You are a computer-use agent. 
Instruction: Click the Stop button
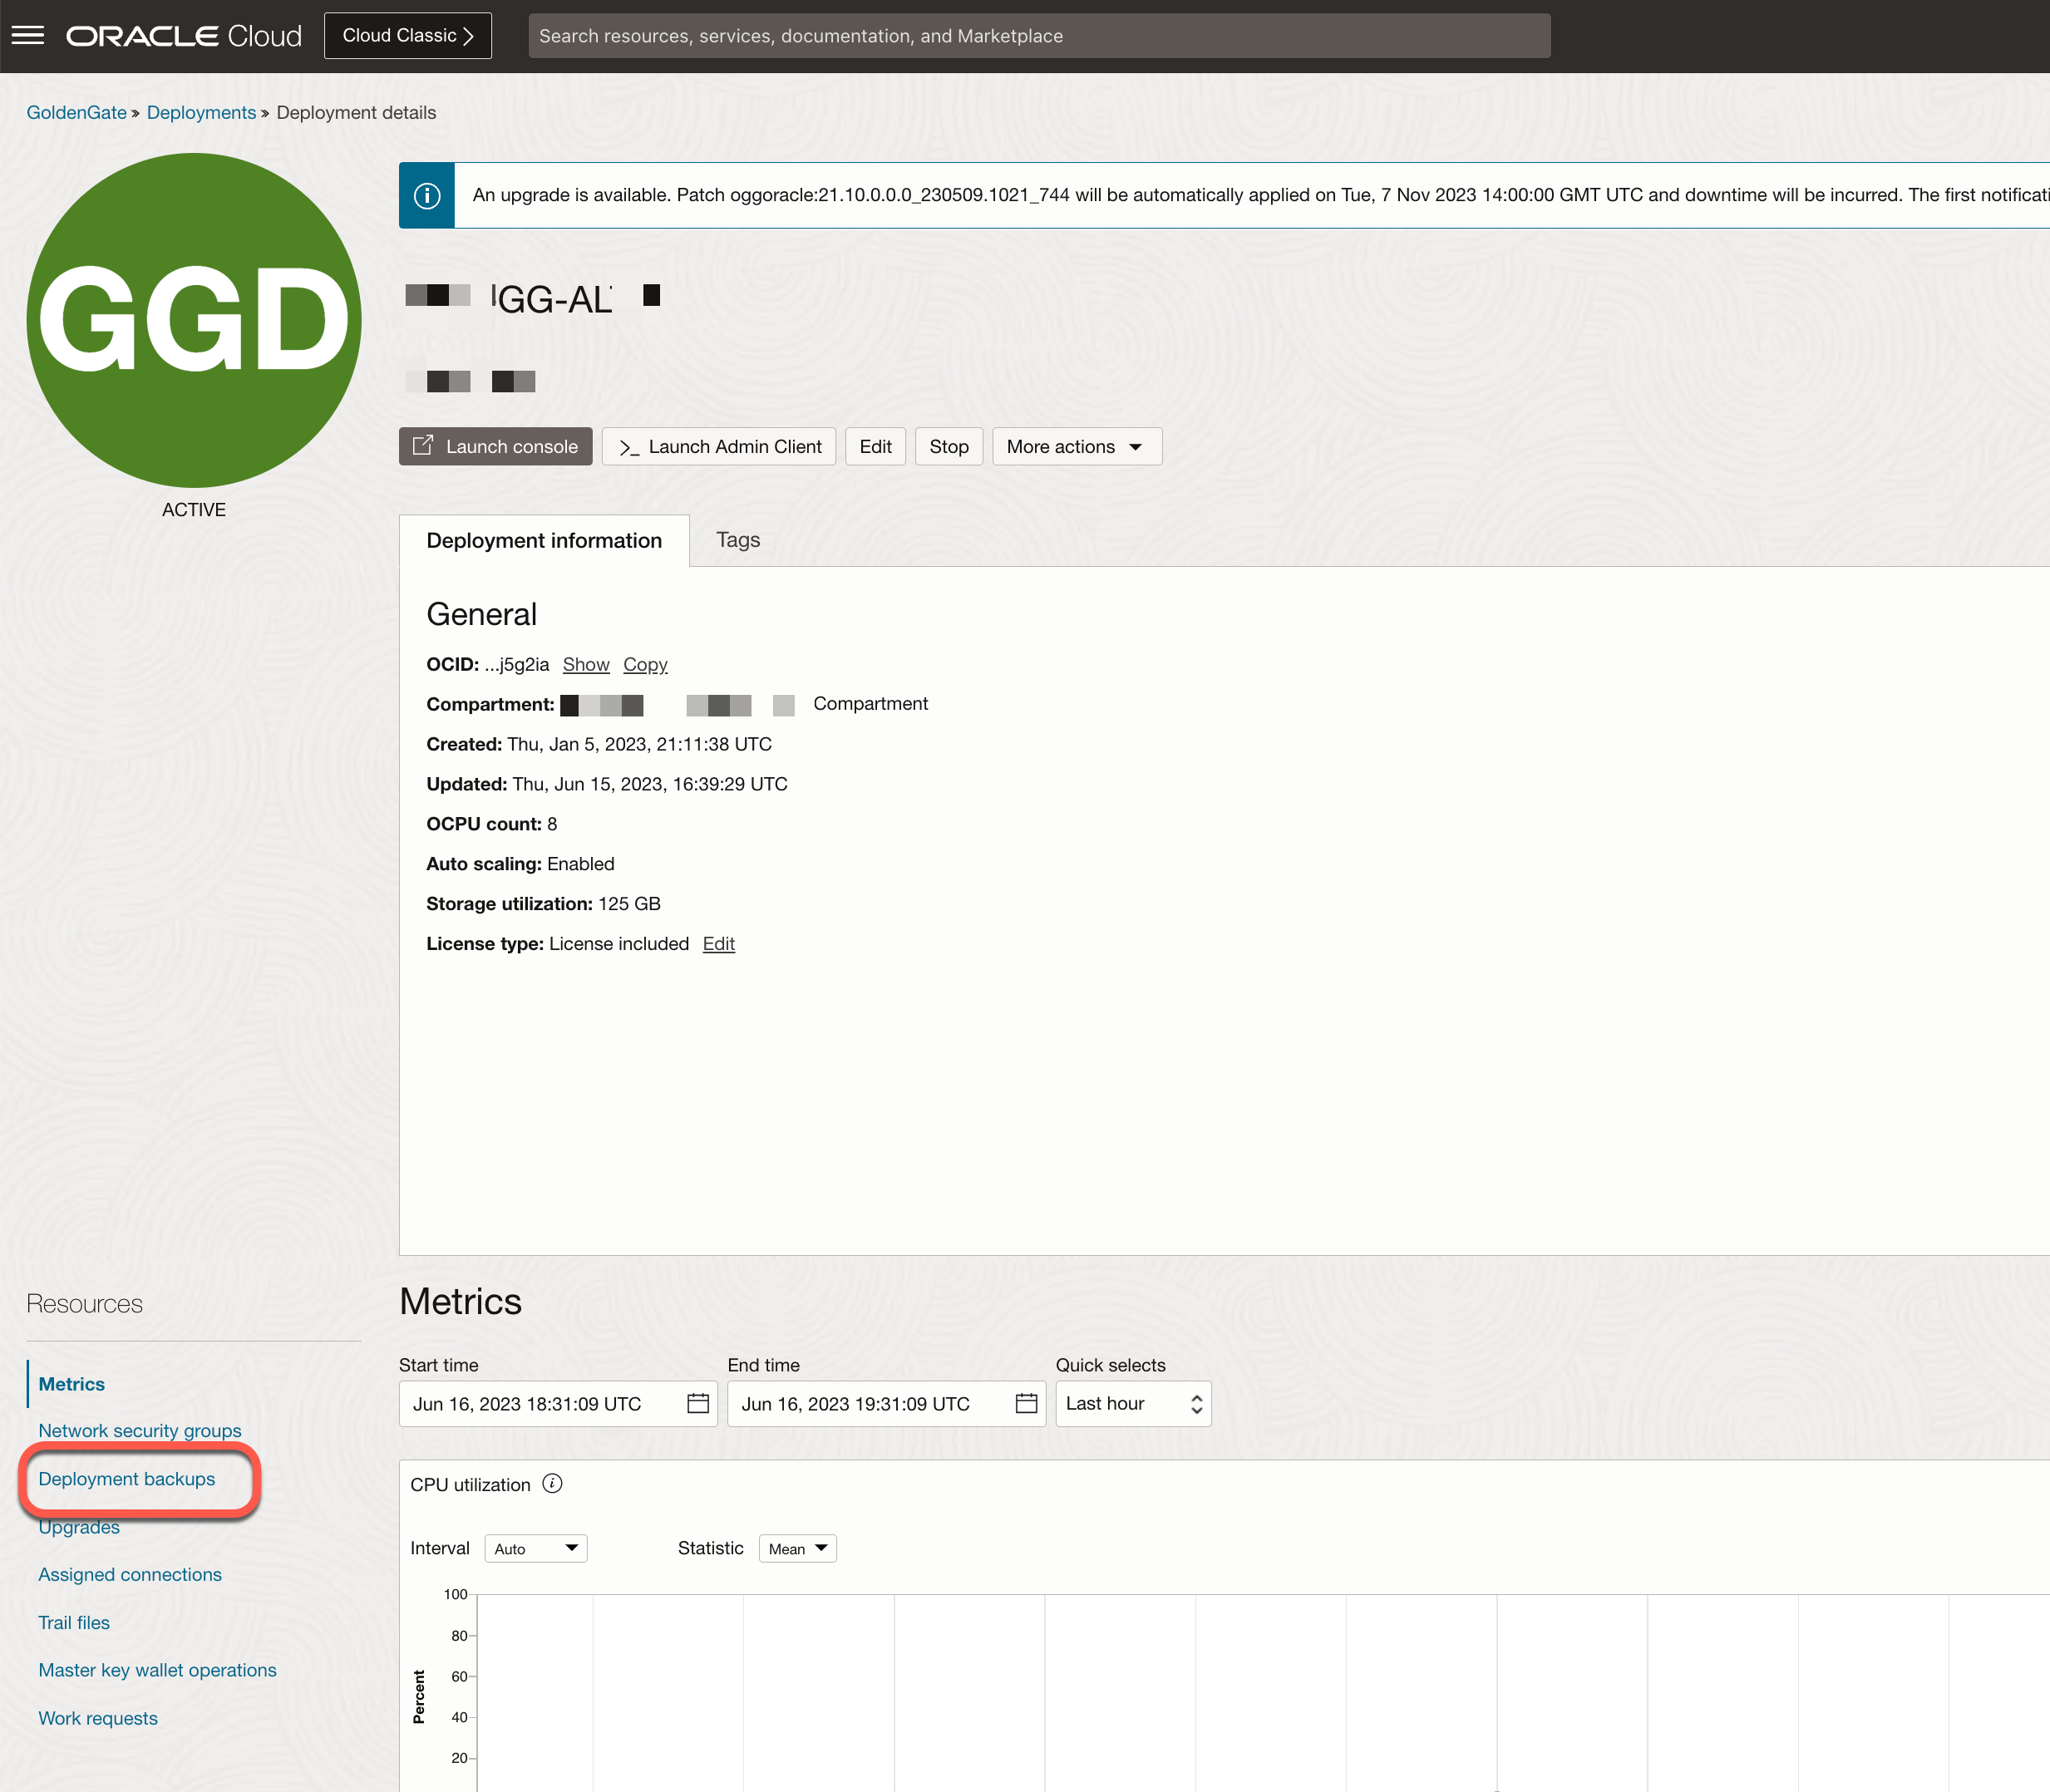947,446
